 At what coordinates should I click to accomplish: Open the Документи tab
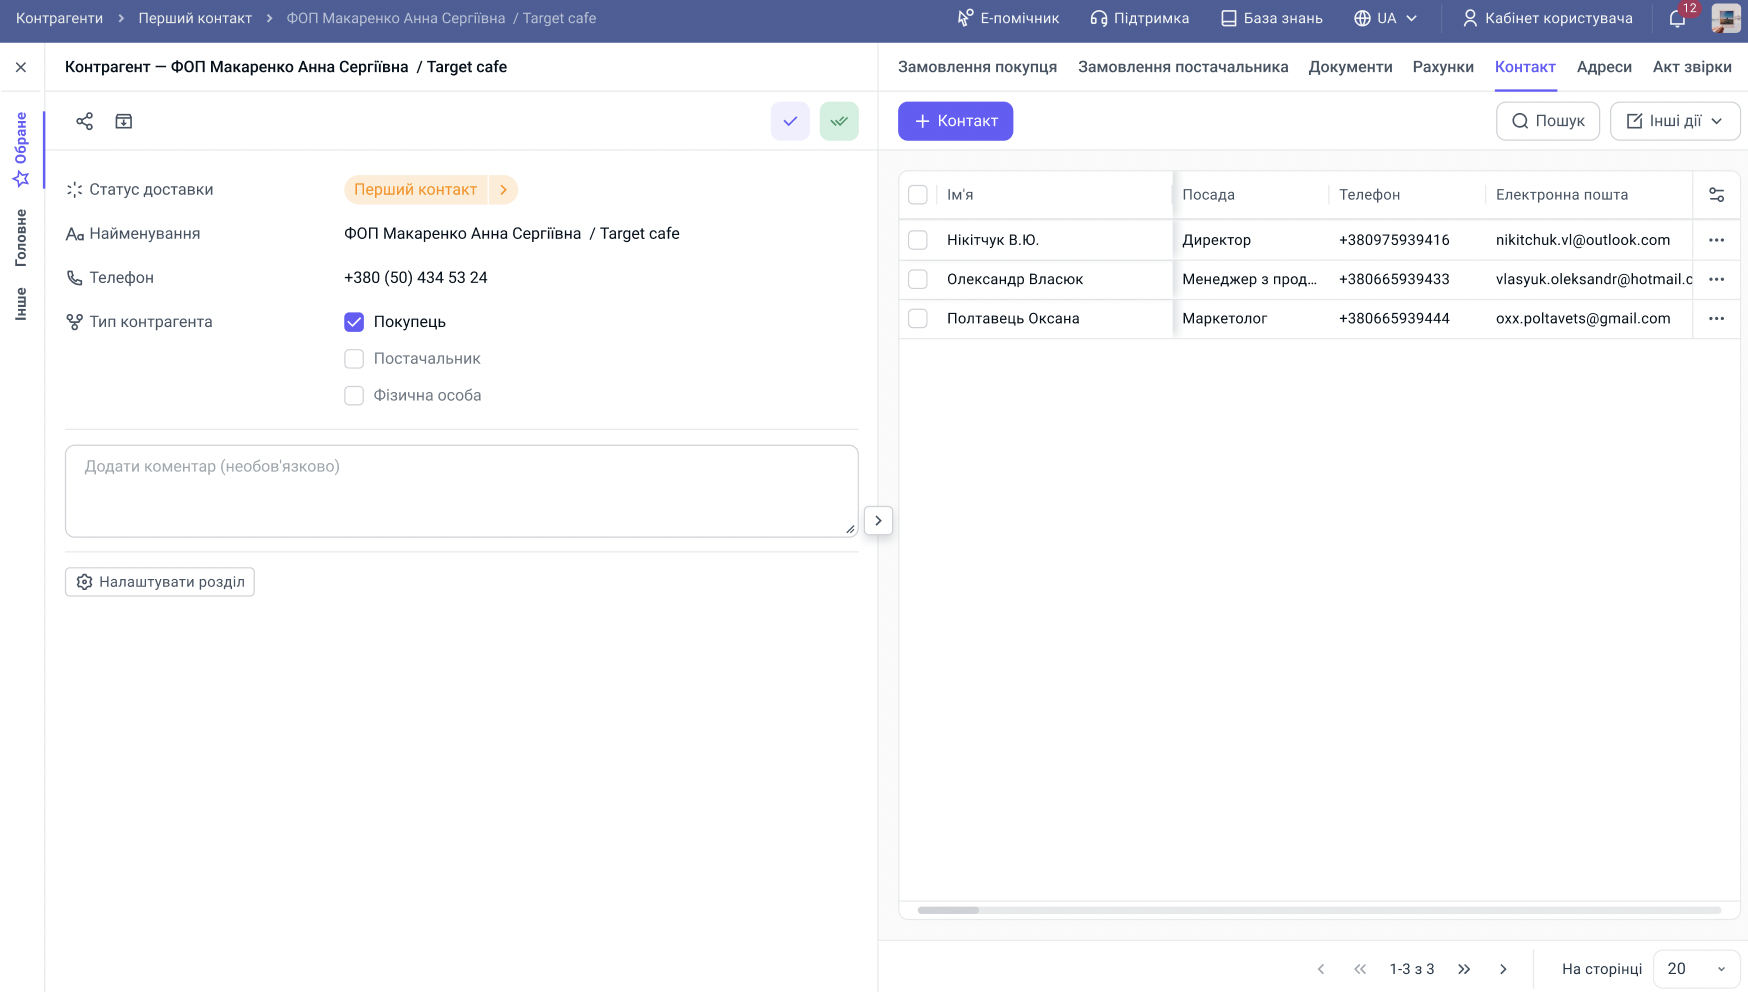[x=1350, y=67]
